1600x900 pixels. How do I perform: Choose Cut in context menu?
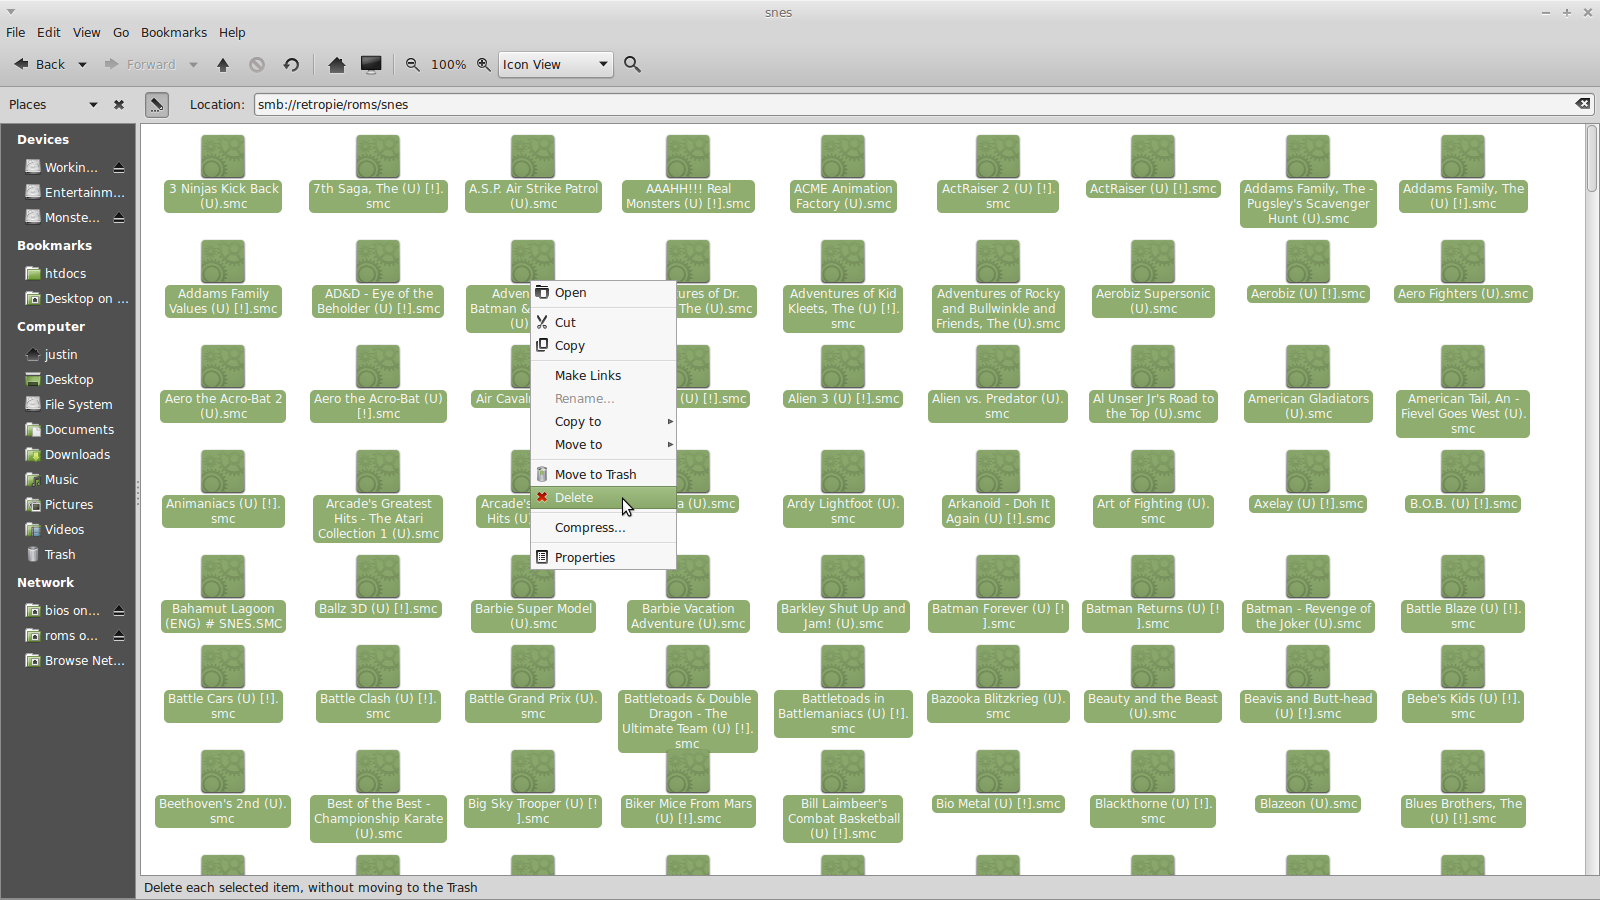coord(603,323)
